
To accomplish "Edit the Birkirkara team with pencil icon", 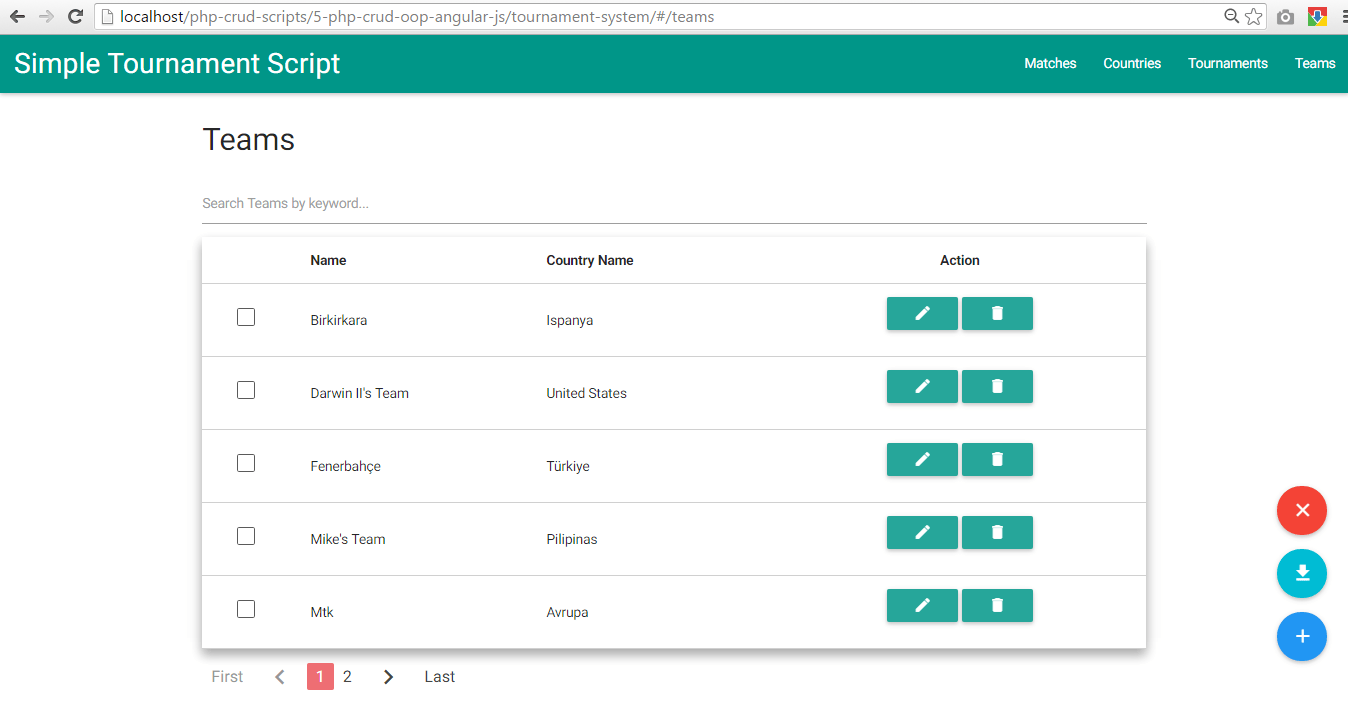I will coord(922,313).
